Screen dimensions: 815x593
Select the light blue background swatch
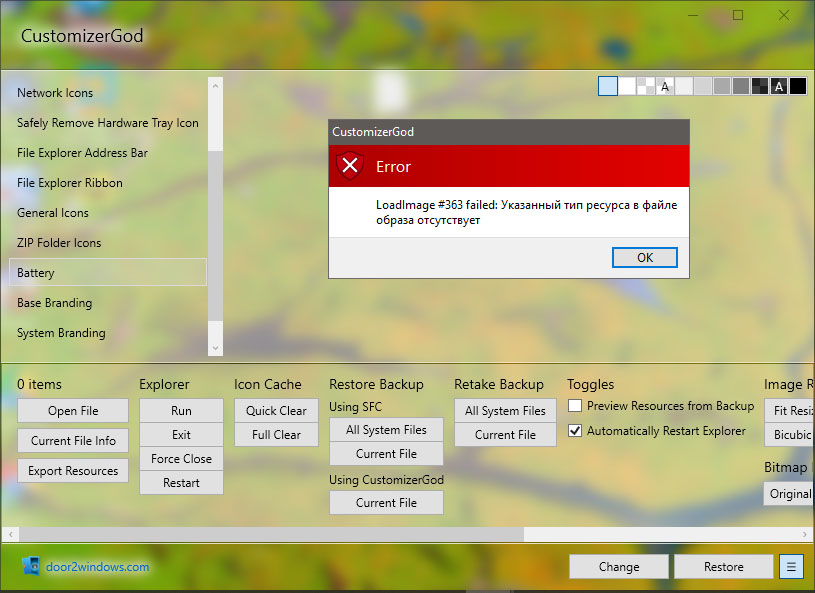608,86
